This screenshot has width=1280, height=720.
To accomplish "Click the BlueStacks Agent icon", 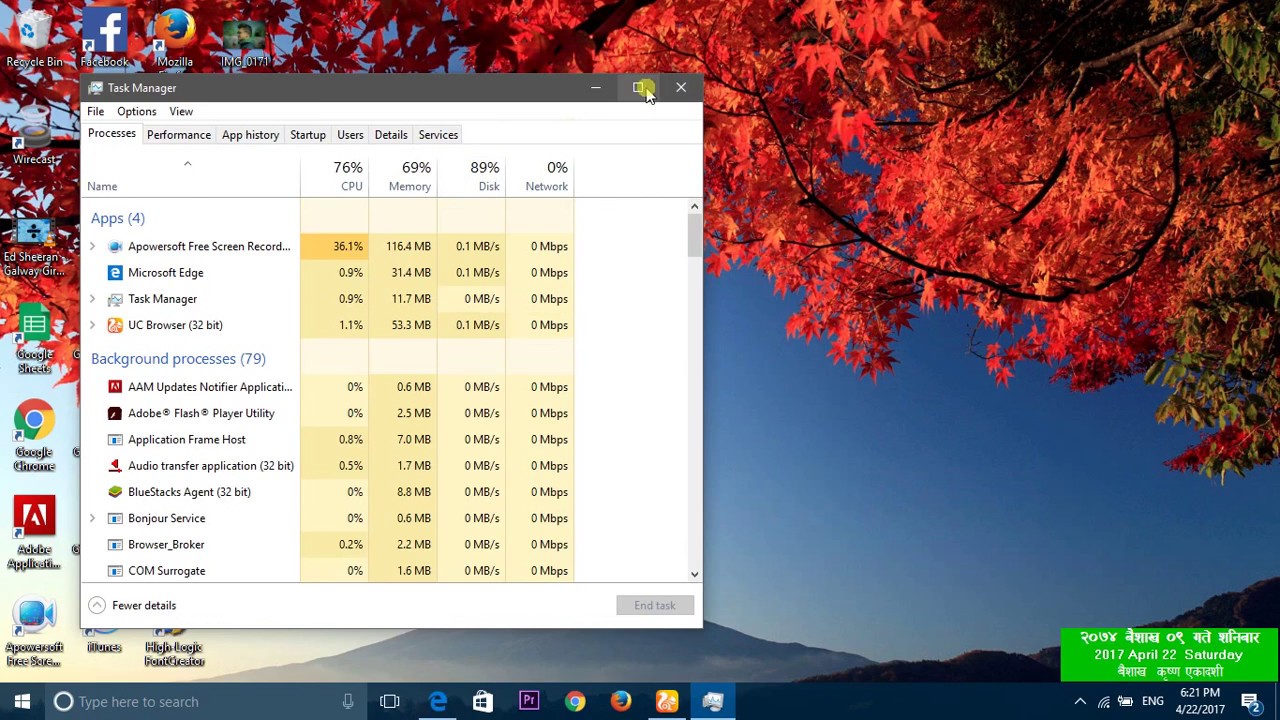I will (x=115, y=492).
